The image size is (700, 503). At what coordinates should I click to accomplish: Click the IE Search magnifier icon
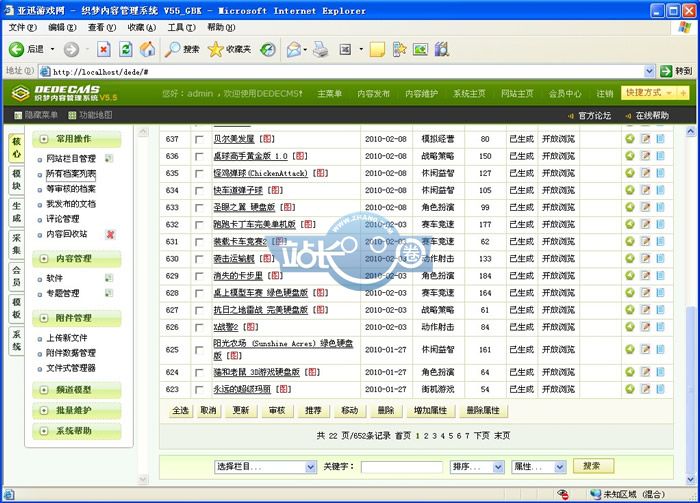(172, 49)
